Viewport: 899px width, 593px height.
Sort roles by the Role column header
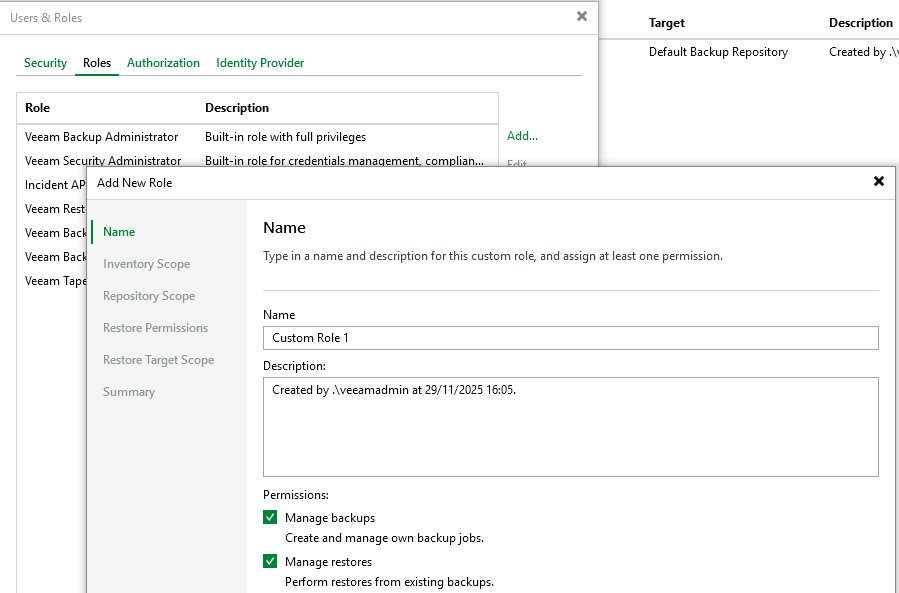point(38,108)
